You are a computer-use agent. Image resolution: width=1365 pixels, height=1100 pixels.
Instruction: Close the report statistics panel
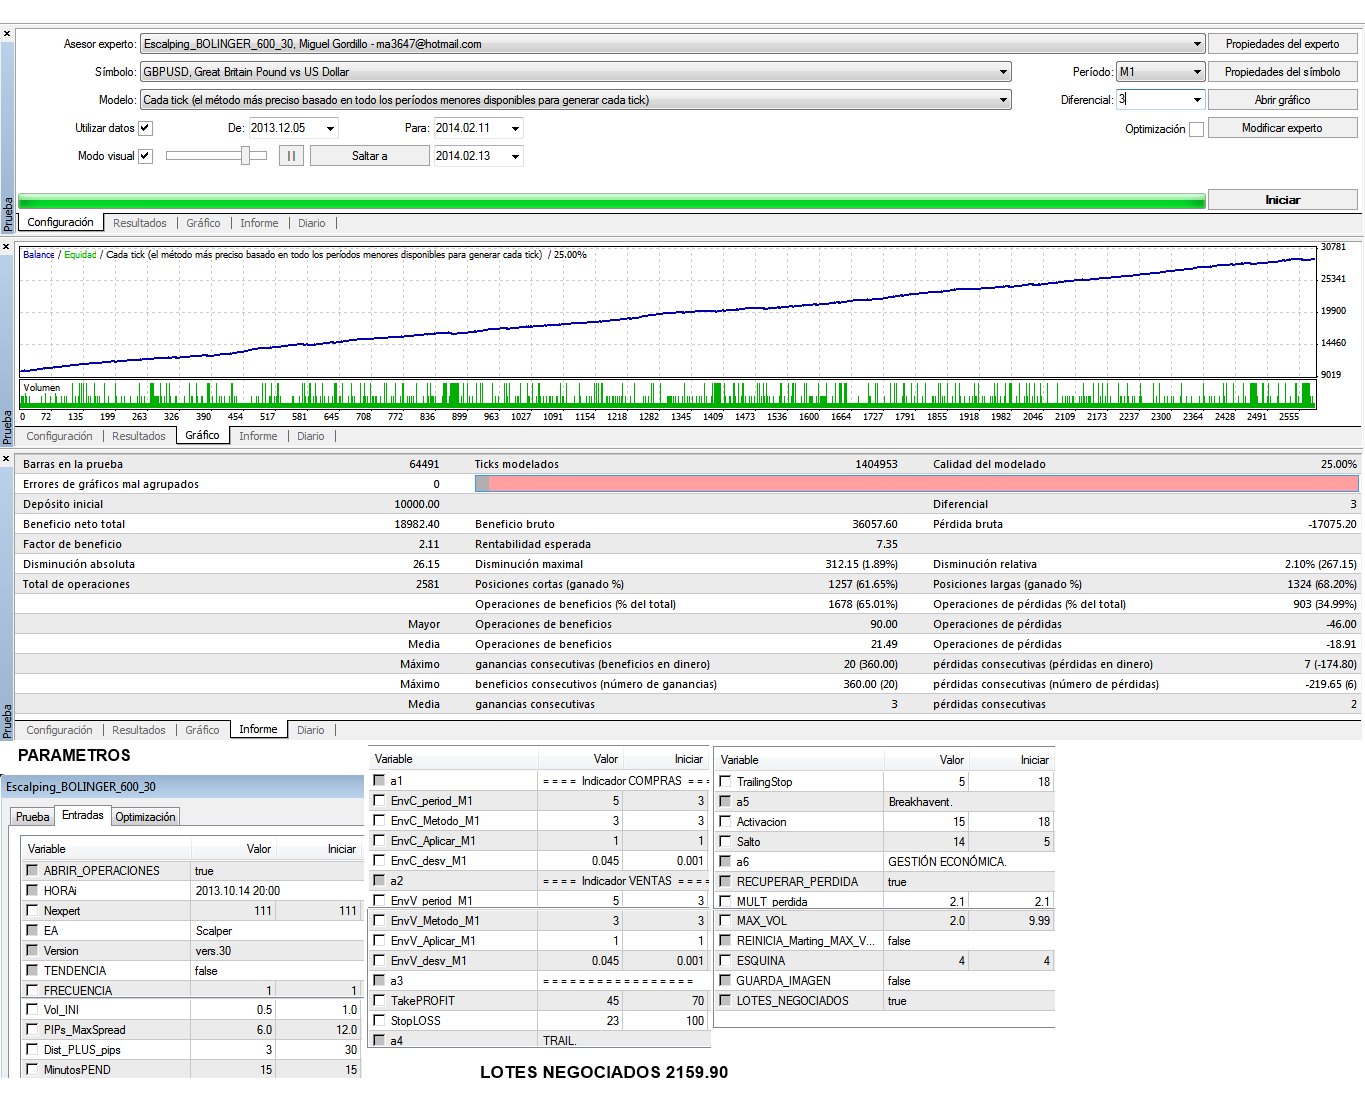click(x=7, y=459)
